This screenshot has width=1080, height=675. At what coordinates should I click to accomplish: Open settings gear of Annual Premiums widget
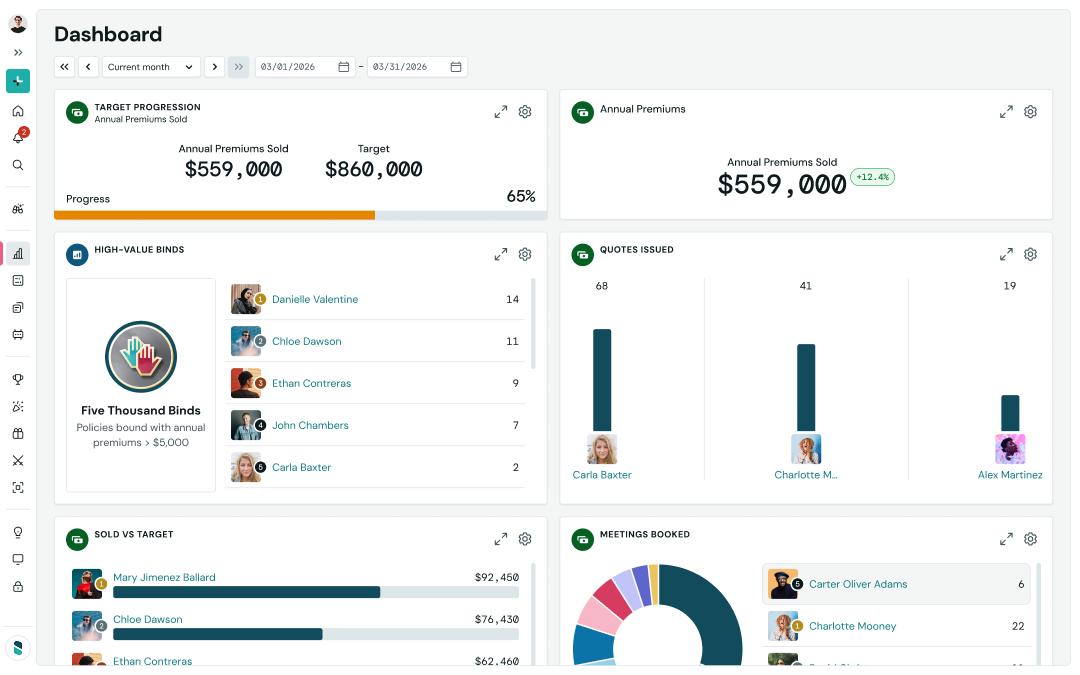[x=1030, y=112]
